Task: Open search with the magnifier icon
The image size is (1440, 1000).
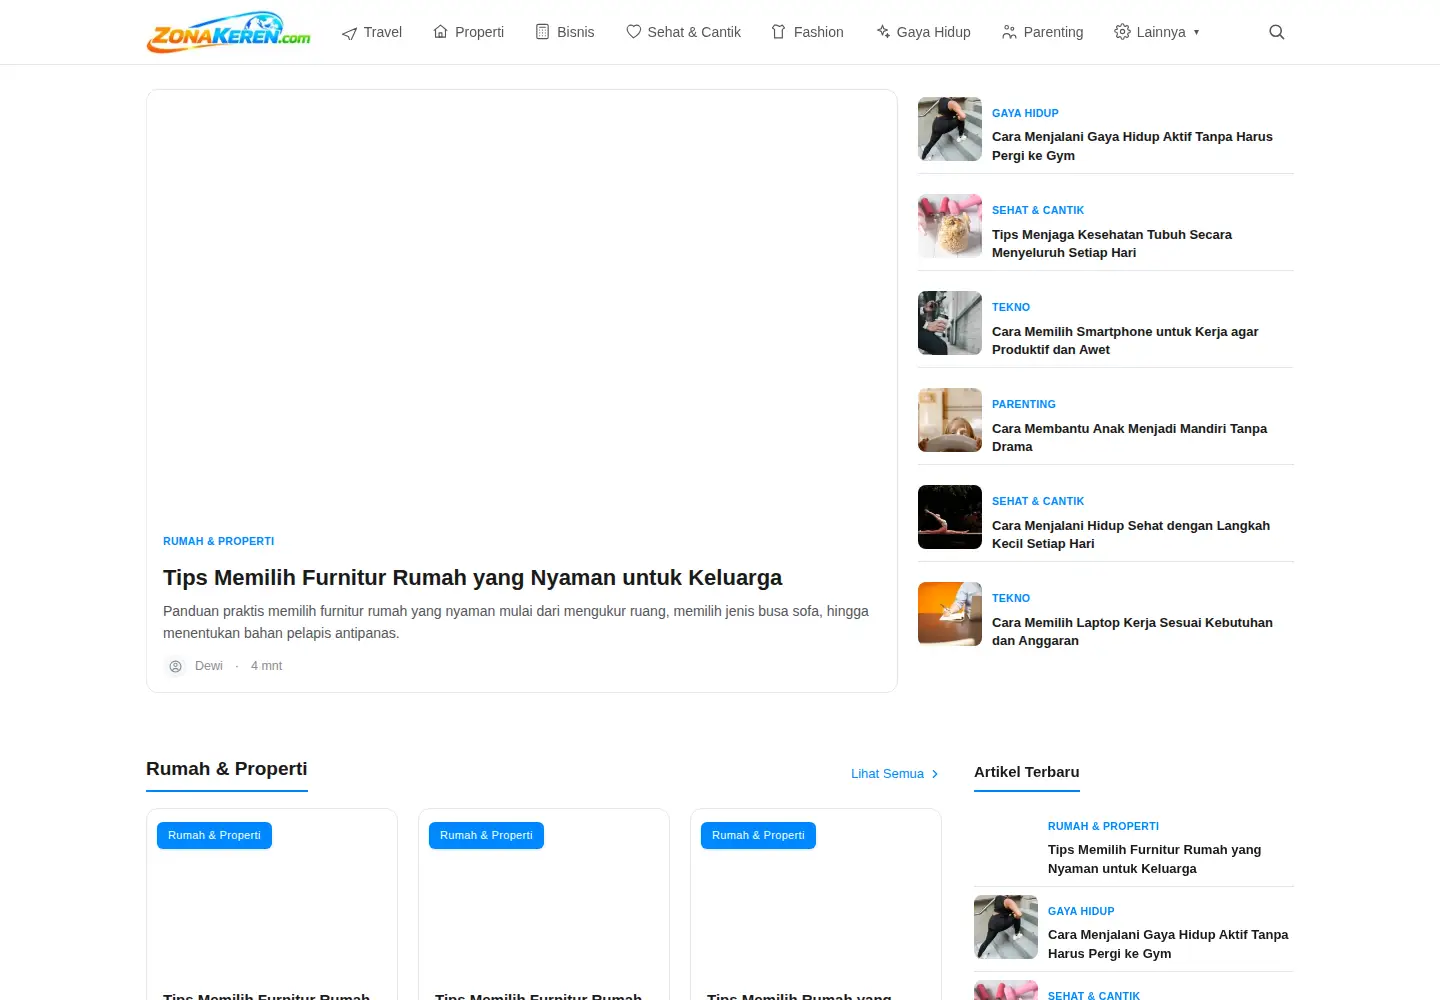Action: (x=1277, y=32)
